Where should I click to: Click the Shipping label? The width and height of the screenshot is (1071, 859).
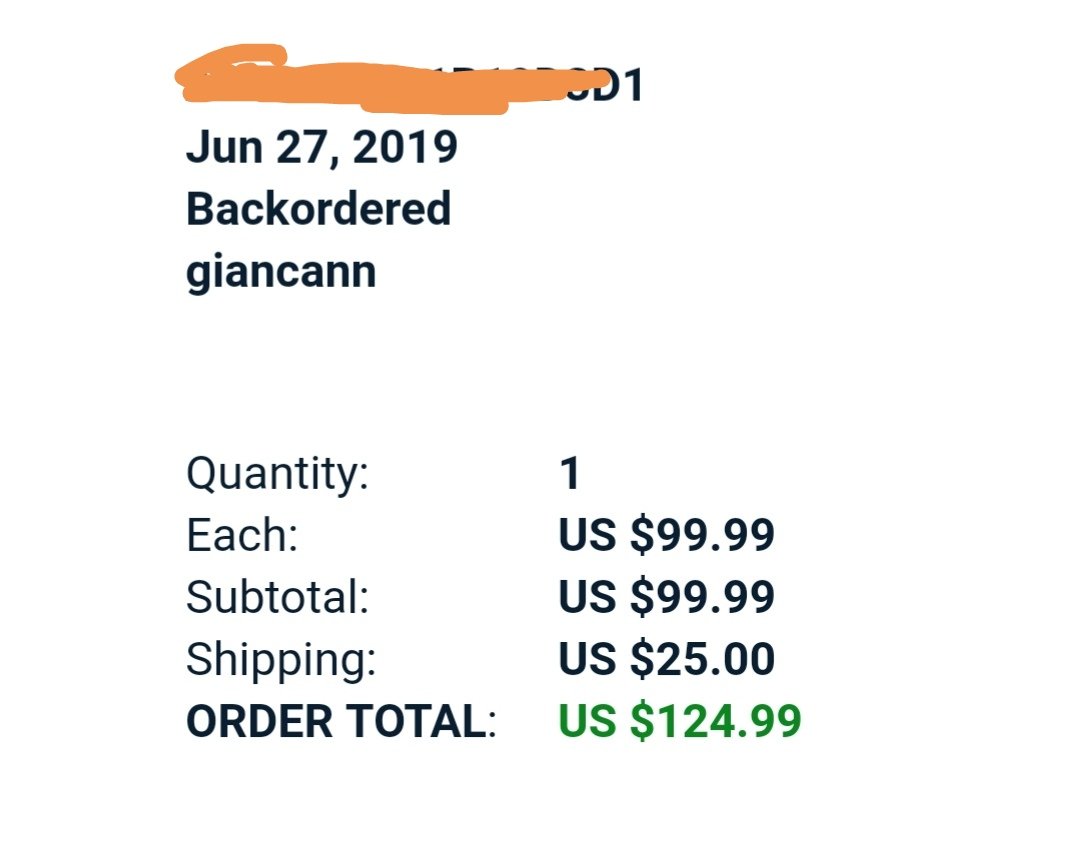281,660
